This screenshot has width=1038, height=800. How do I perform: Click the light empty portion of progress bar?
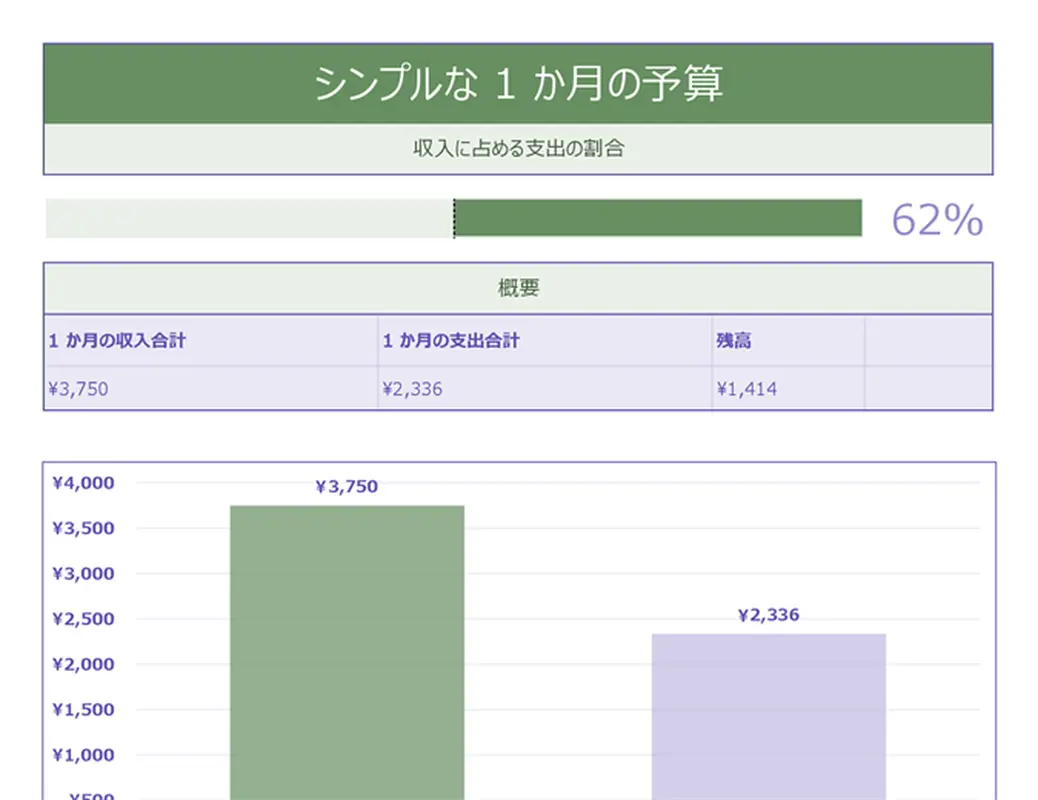[249, 218]
